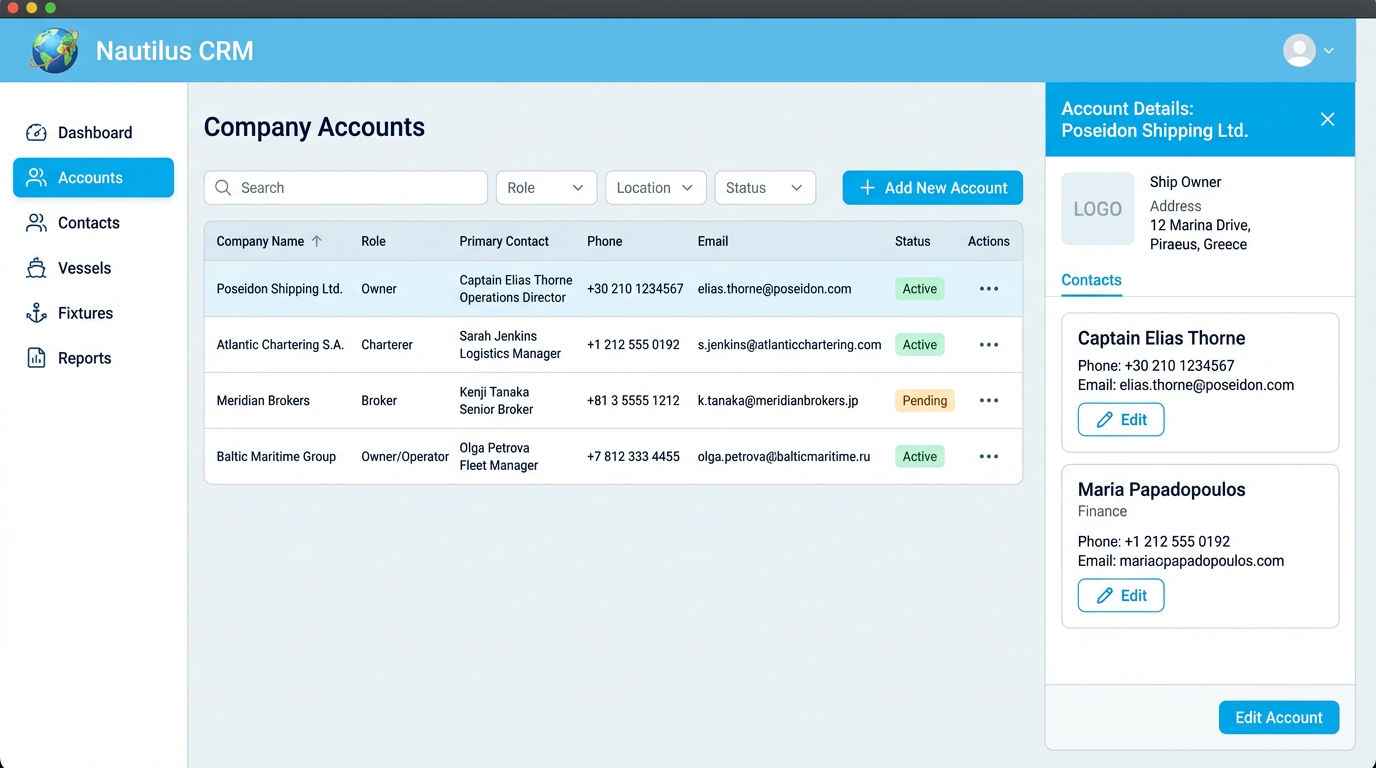
Task: Click inside the Search field
Action: pyautogui.click(x=345, y=187)
